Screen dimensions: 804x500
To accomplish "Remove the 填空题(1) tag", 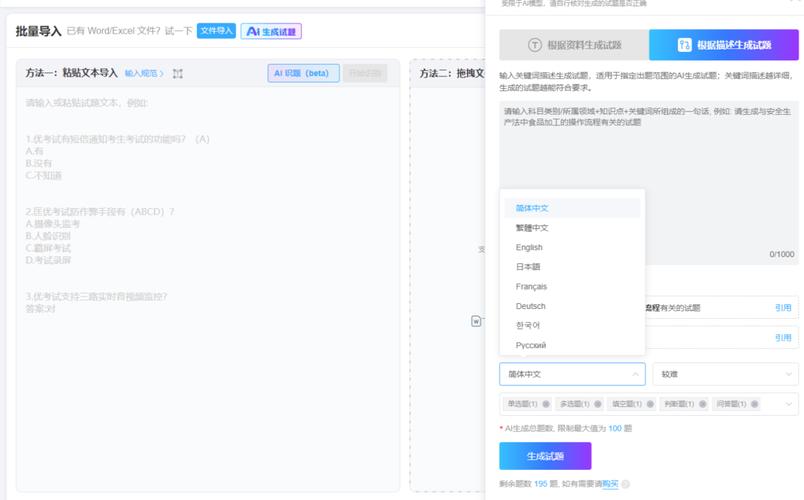I will pyautogui.click(x=650, y=404).
